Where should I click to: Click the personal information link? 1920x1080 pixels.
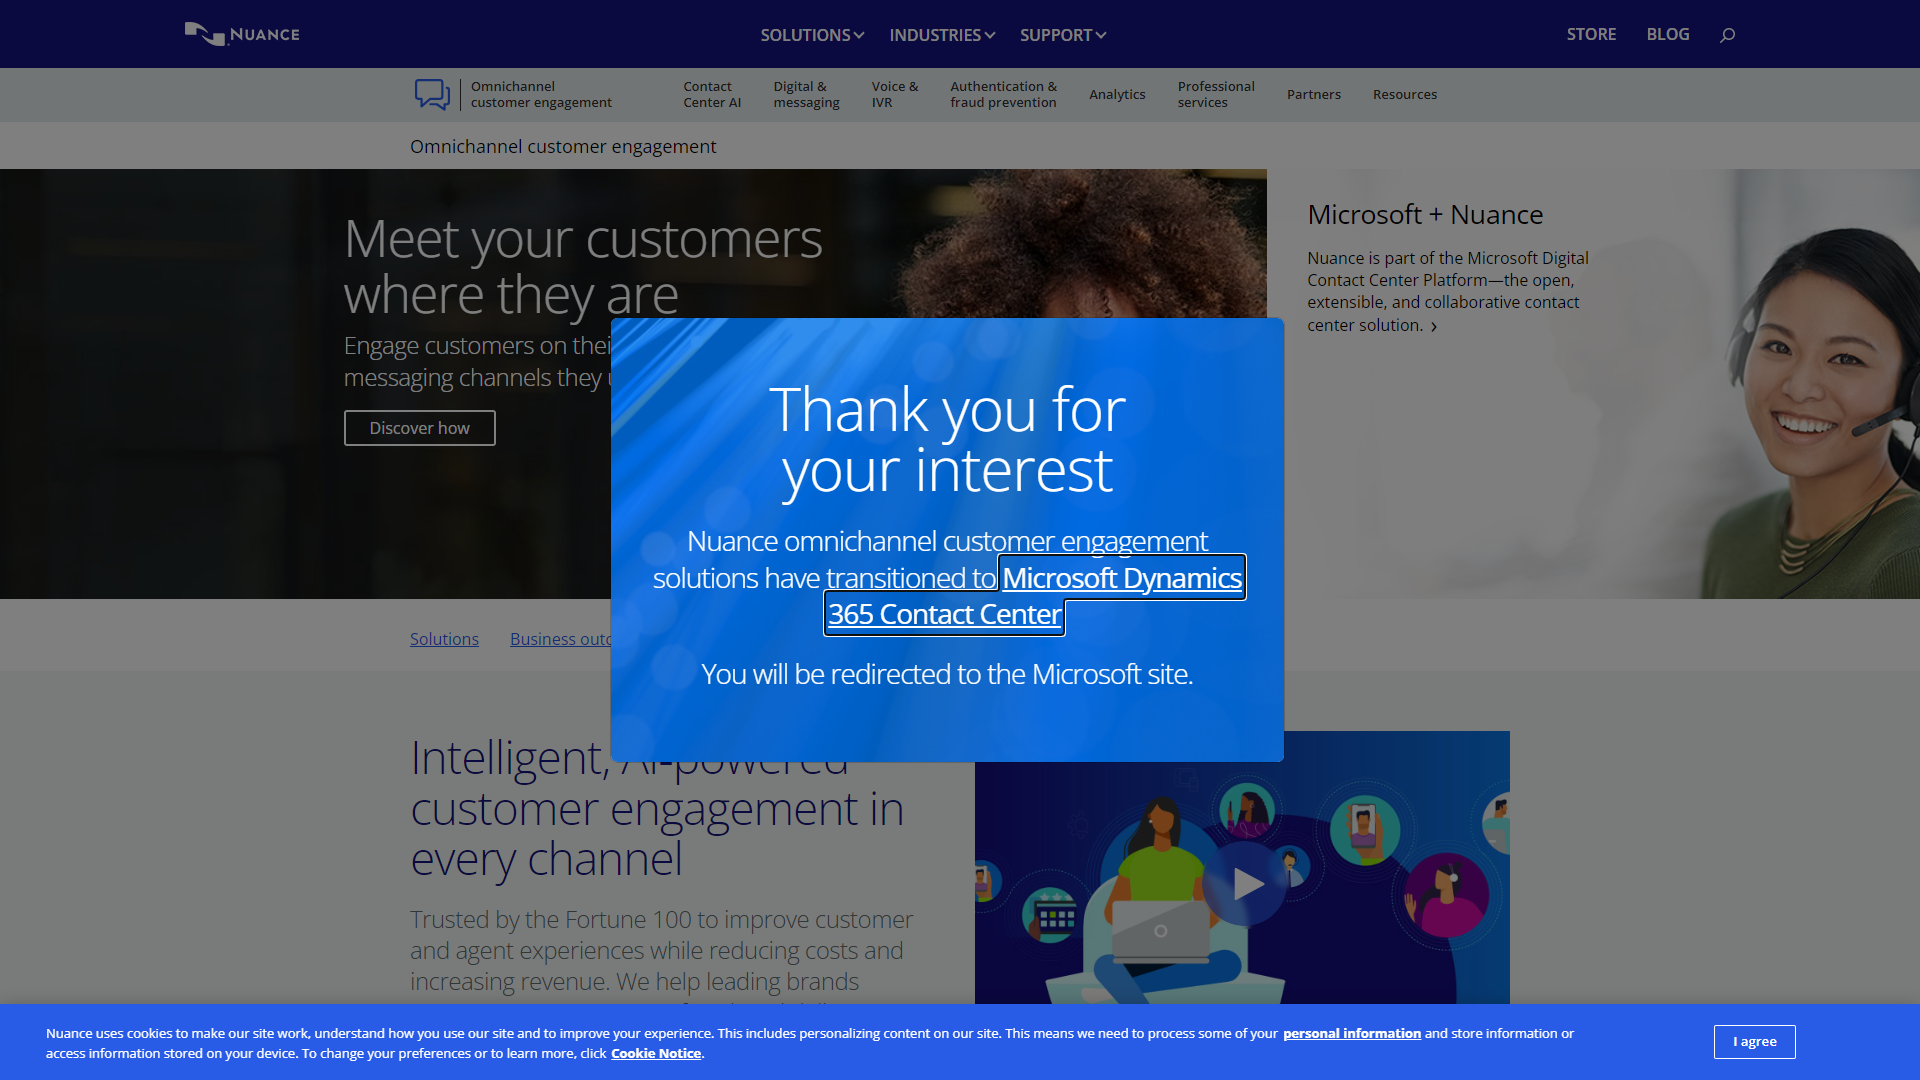coord(1352,1034)
